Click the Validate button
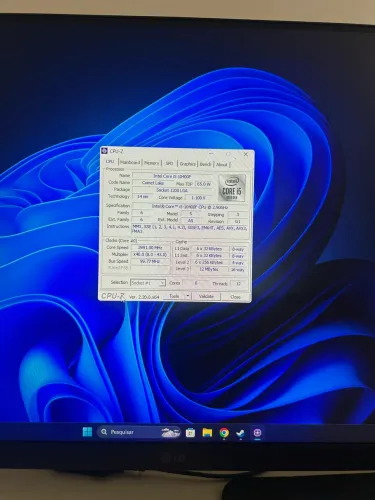The image size is (375, 500). tap(206, 296)
